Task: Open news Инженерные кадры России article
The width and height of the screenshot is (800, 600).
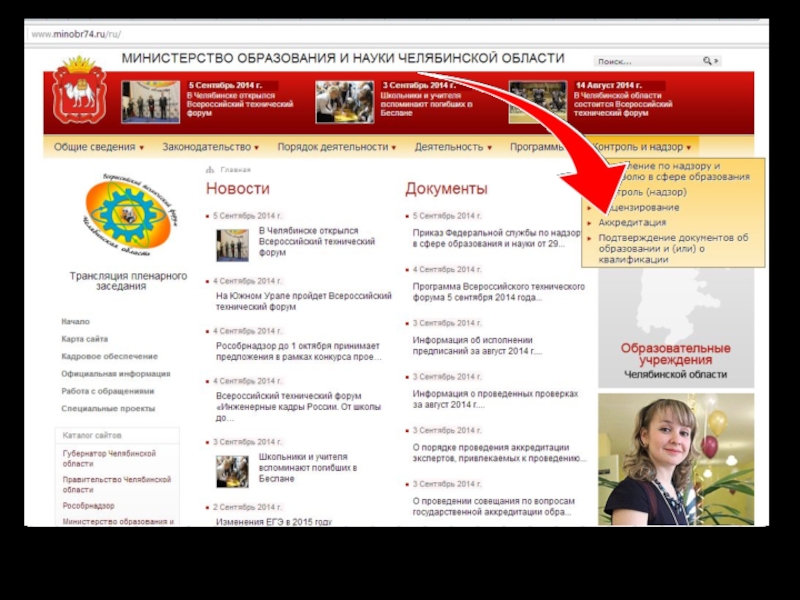Action: (x=298, y=407)
